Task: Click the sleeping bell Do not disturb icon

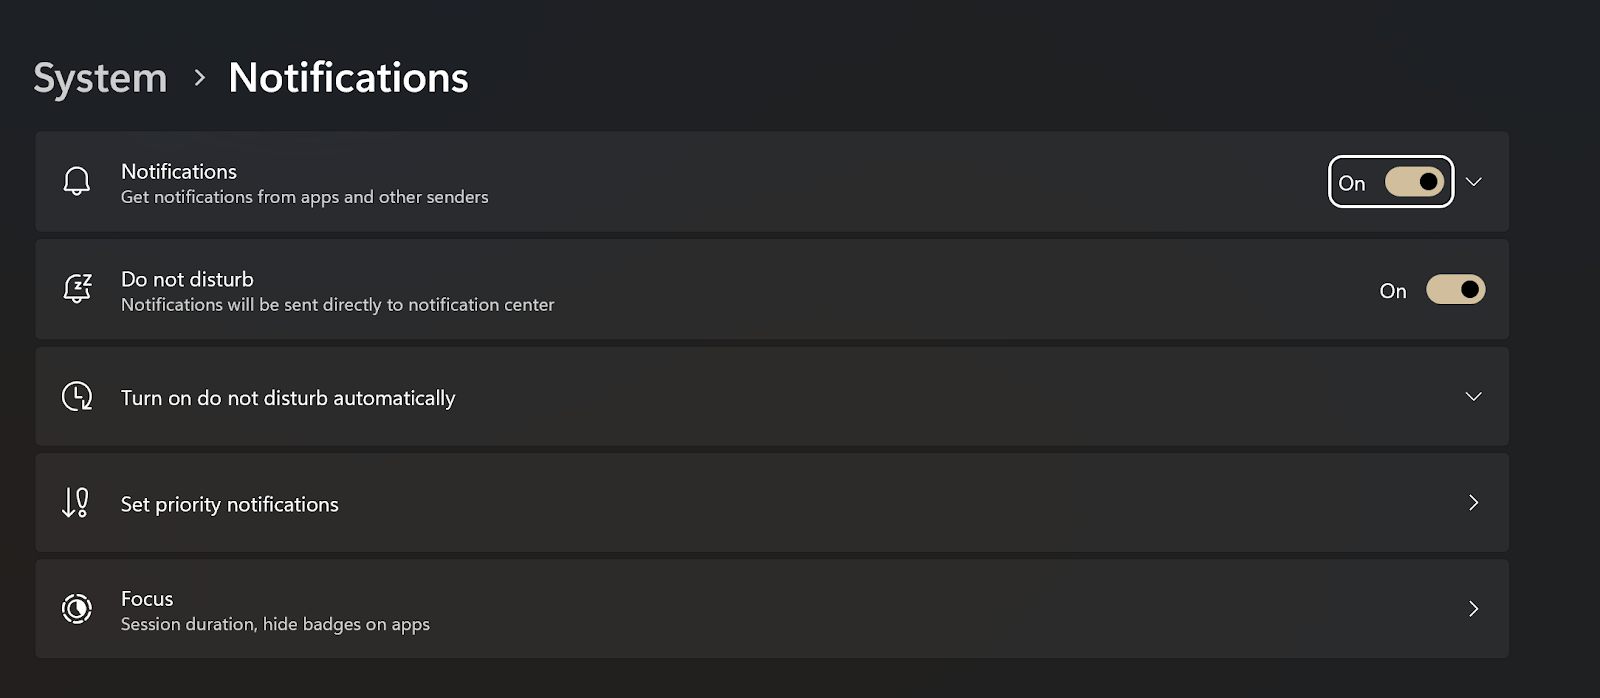Action: coord(77,289)
